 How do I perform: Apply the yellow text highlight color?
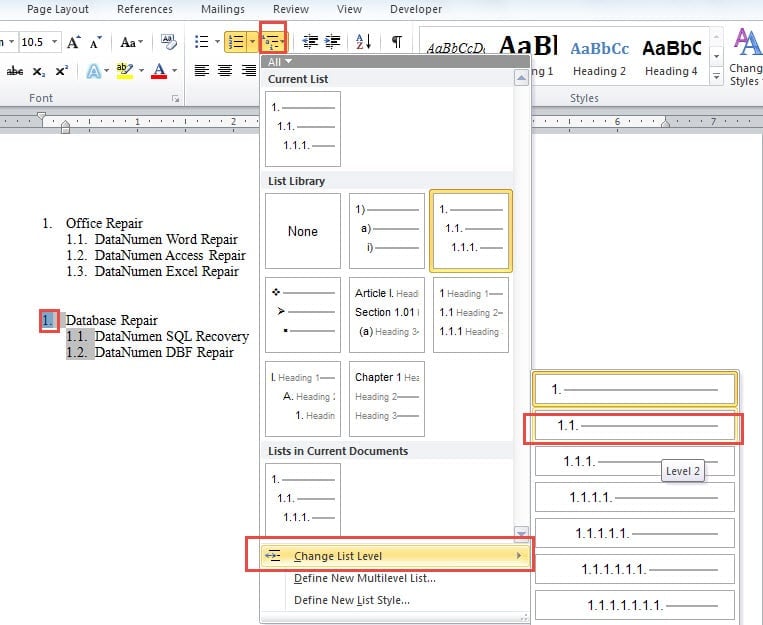pyautogui.click(x=125, y=71)
